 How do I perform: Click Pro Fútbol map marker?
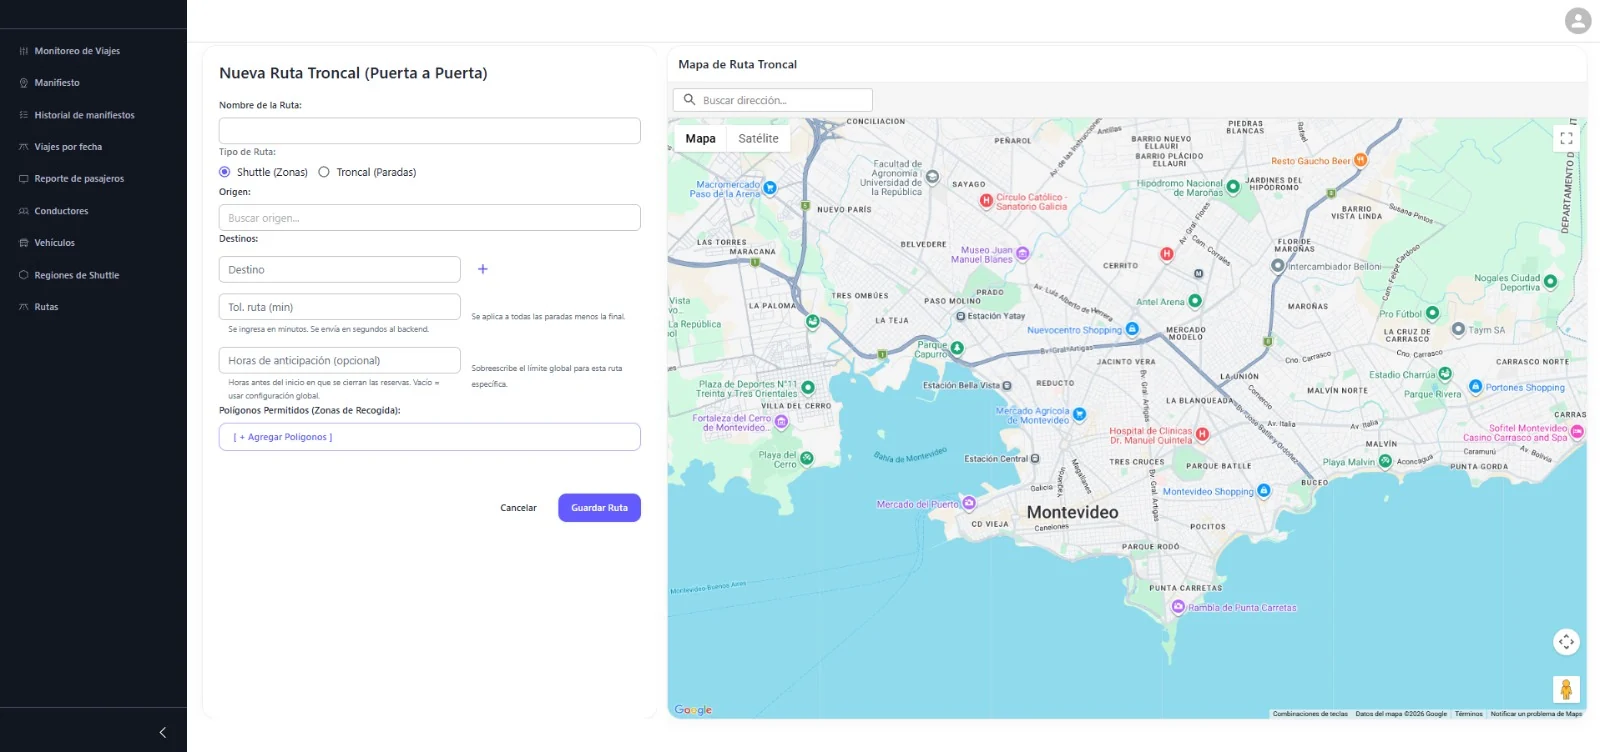coord(1432,313)
